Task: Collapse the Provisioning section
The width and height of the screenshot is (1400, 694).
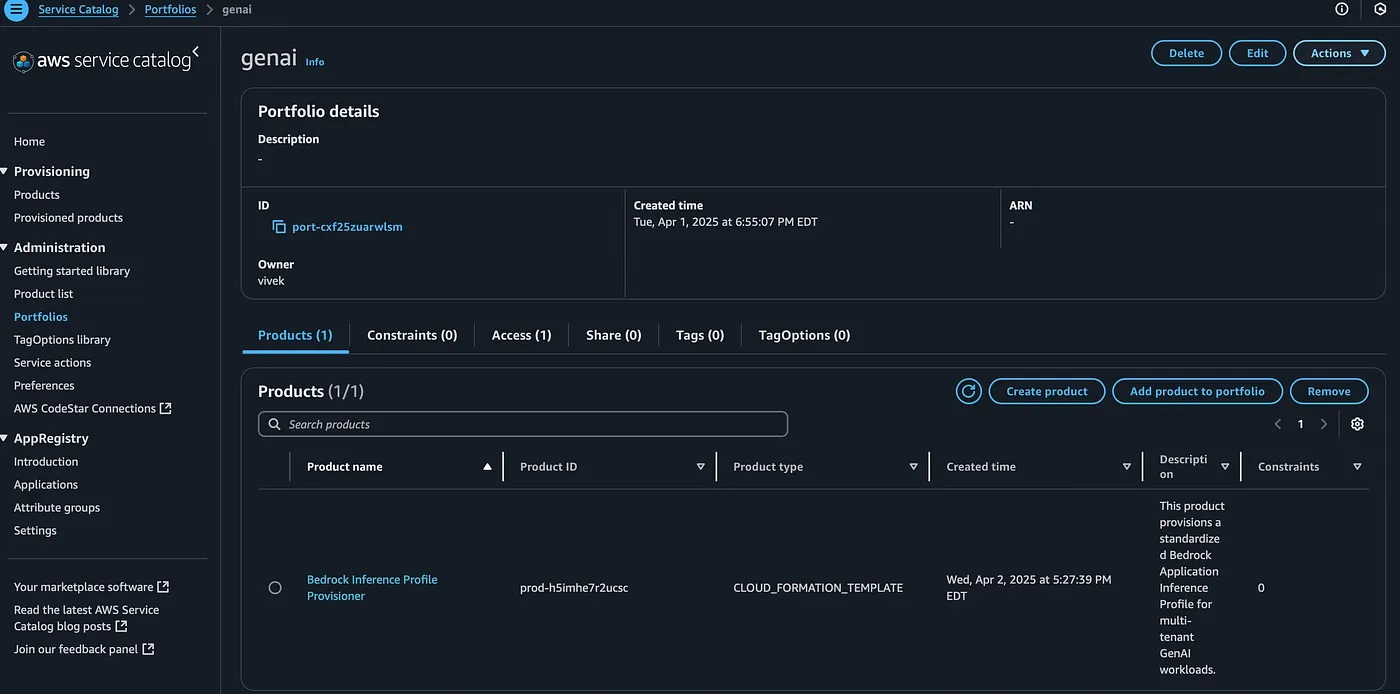Action: [4, 171]
